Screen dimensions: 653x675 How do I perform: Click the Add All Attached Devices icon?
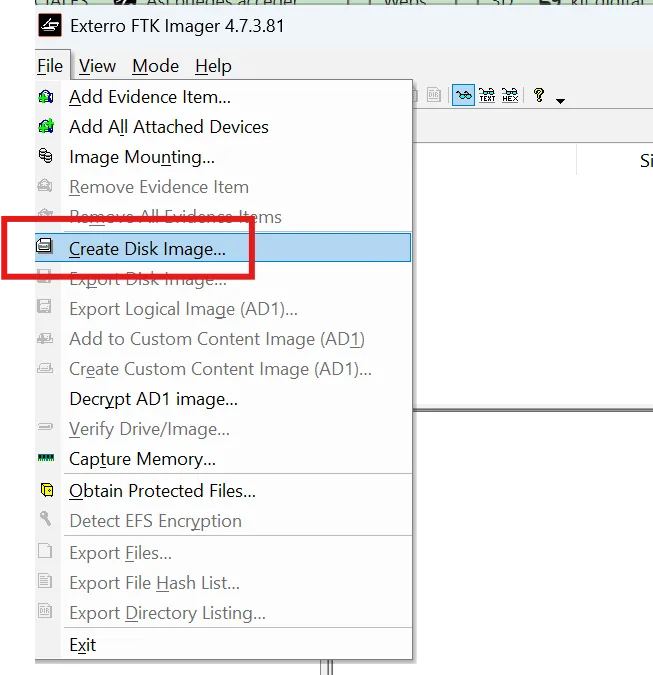pos(46,127)
